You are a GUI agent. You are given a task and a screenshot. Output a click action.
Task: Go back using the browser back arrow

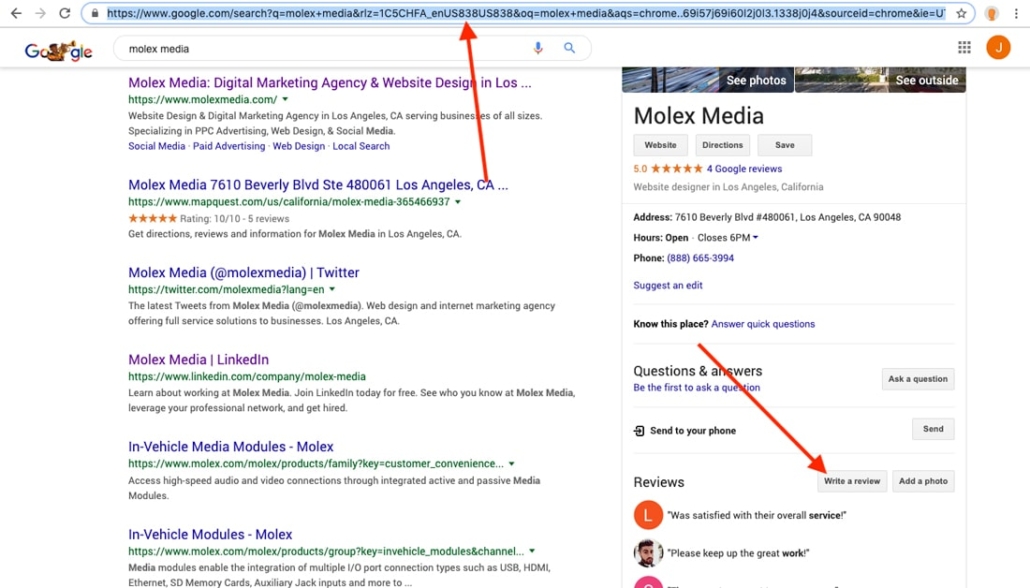pos(16,13)
